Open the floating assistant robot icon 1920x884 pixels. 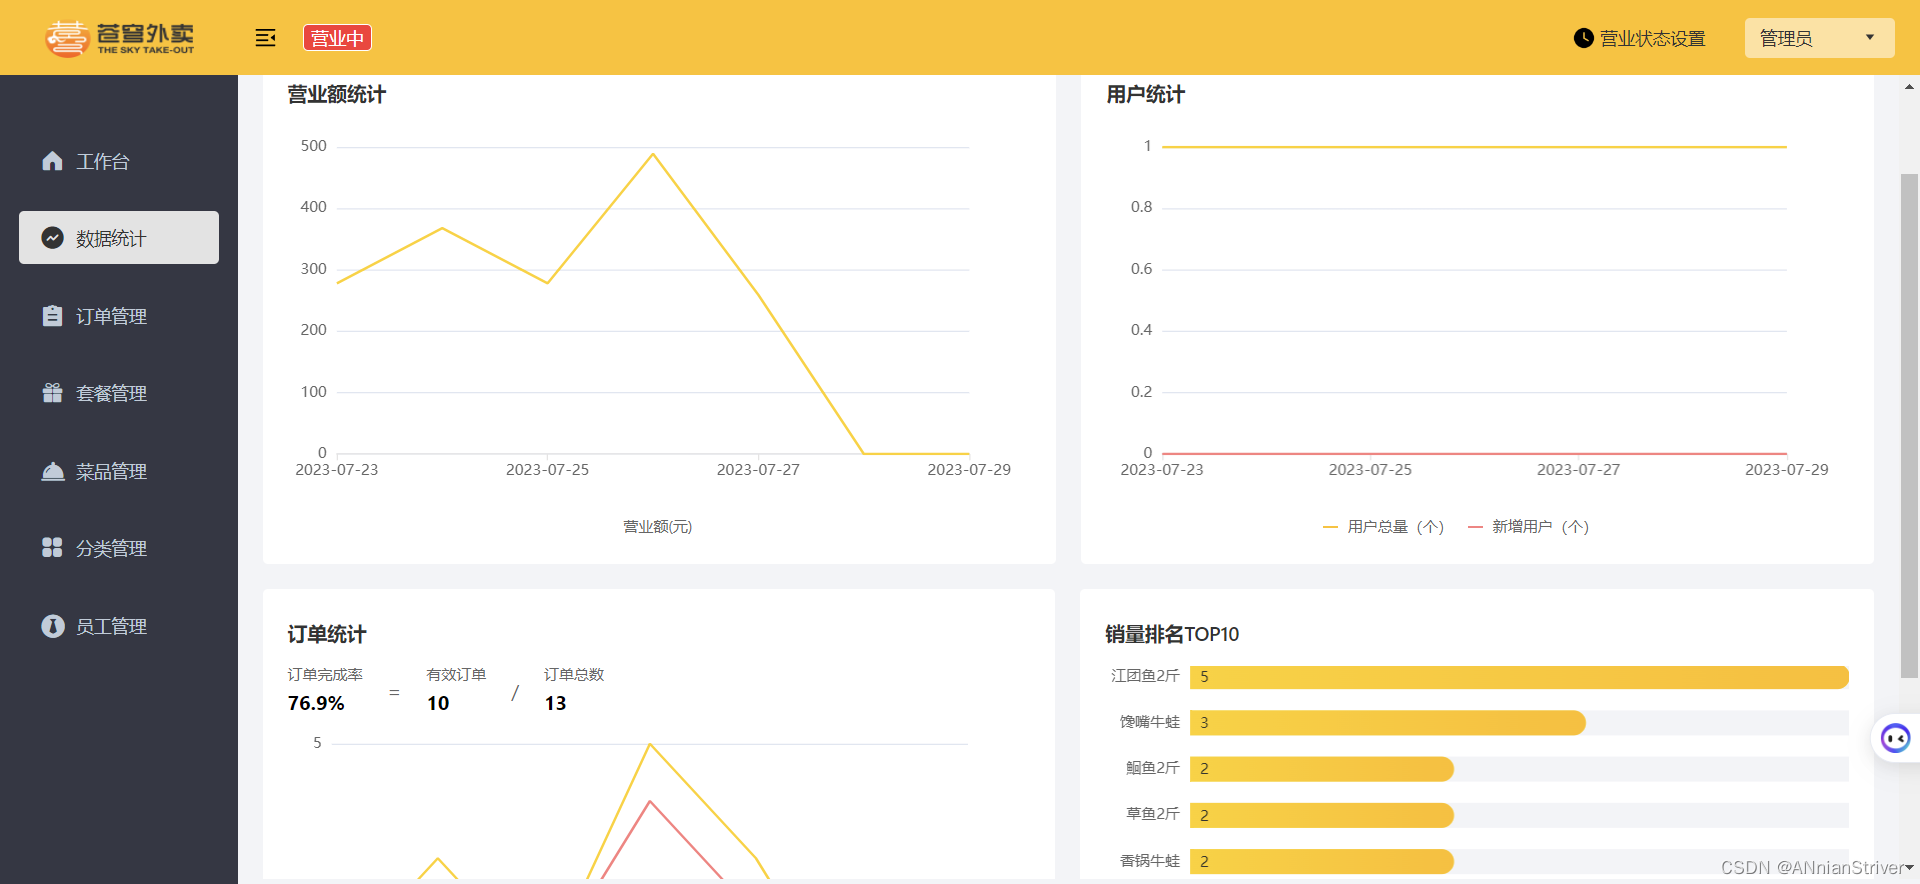pos(1895,739)
